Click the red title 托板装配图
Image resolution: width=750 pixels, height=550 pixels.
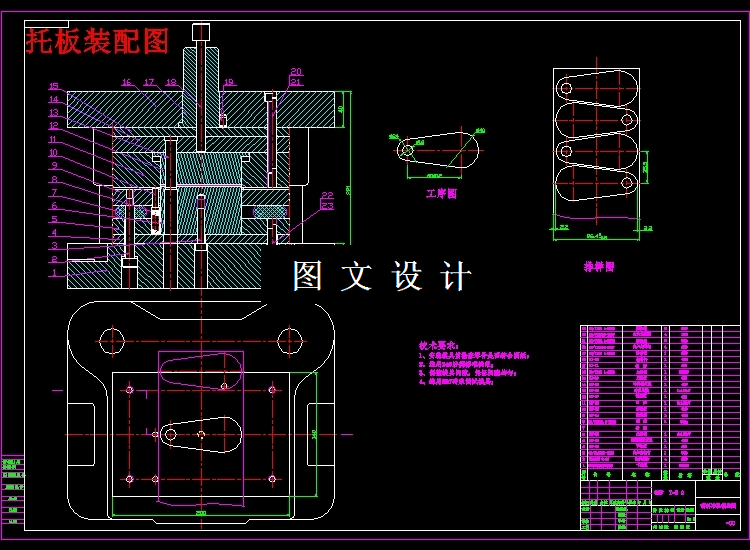pos(98,41)
